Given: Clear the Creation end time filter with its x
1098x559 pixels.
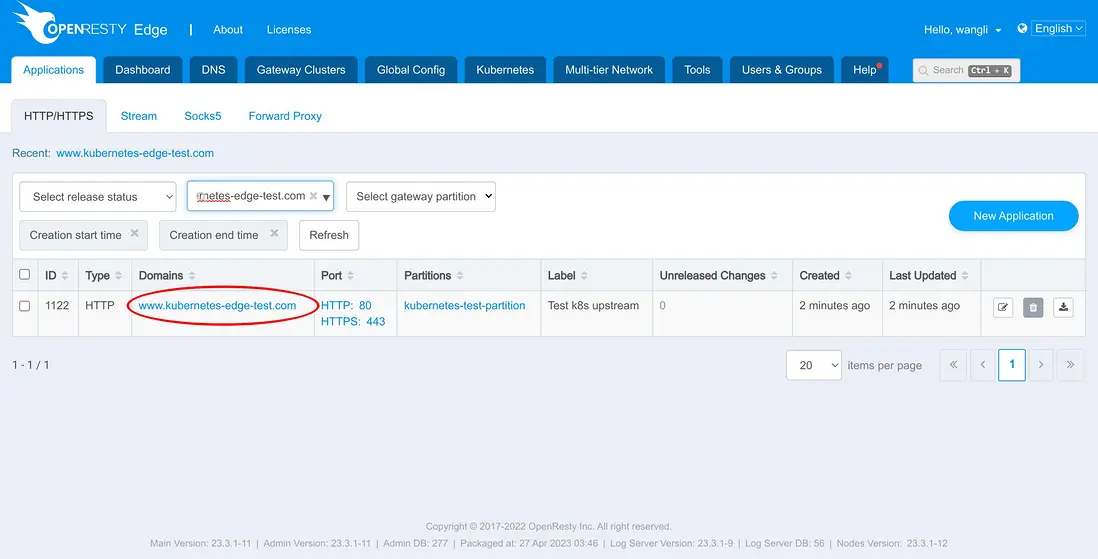Looking at the screenshot, I should point(274,233).
